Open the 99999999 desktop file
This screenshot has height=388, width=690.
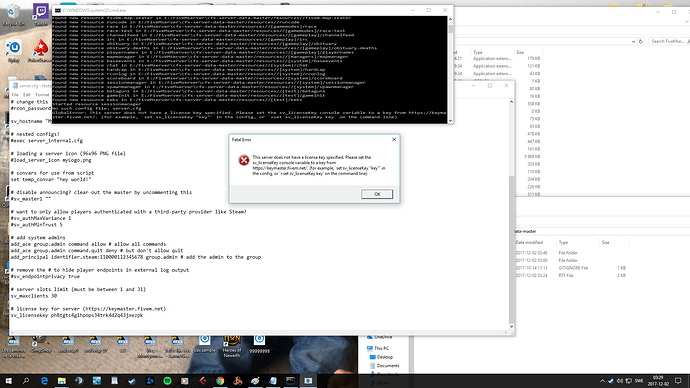tap(259, 344)
